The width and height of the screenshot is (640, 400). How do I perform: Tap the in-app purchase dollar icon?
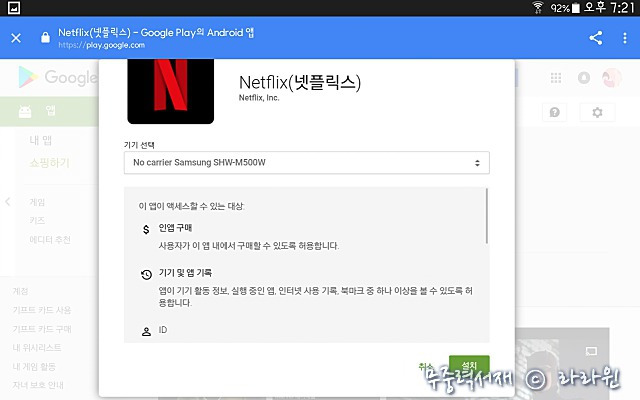(146, 229)
